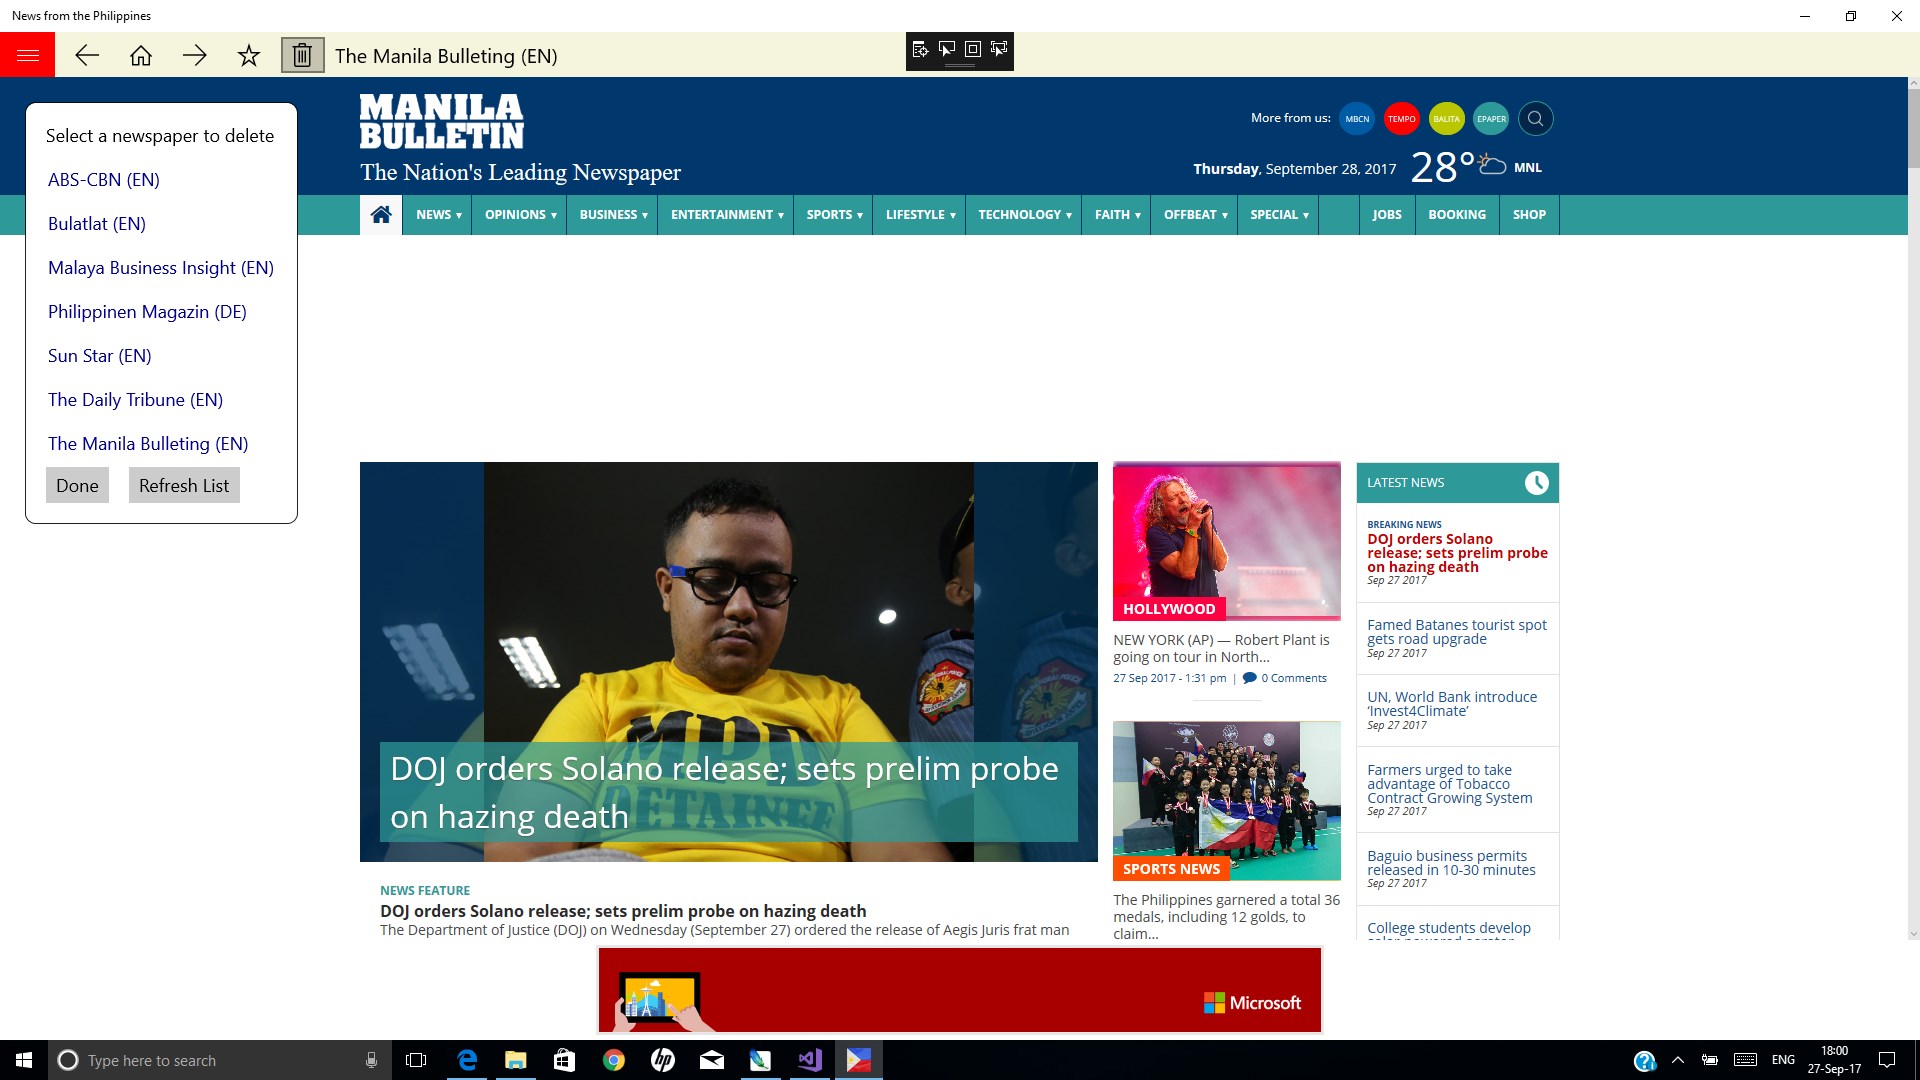Click the back arrow icon
The width and height of the screenshot is (1920, 1080).
click(87, 55)
